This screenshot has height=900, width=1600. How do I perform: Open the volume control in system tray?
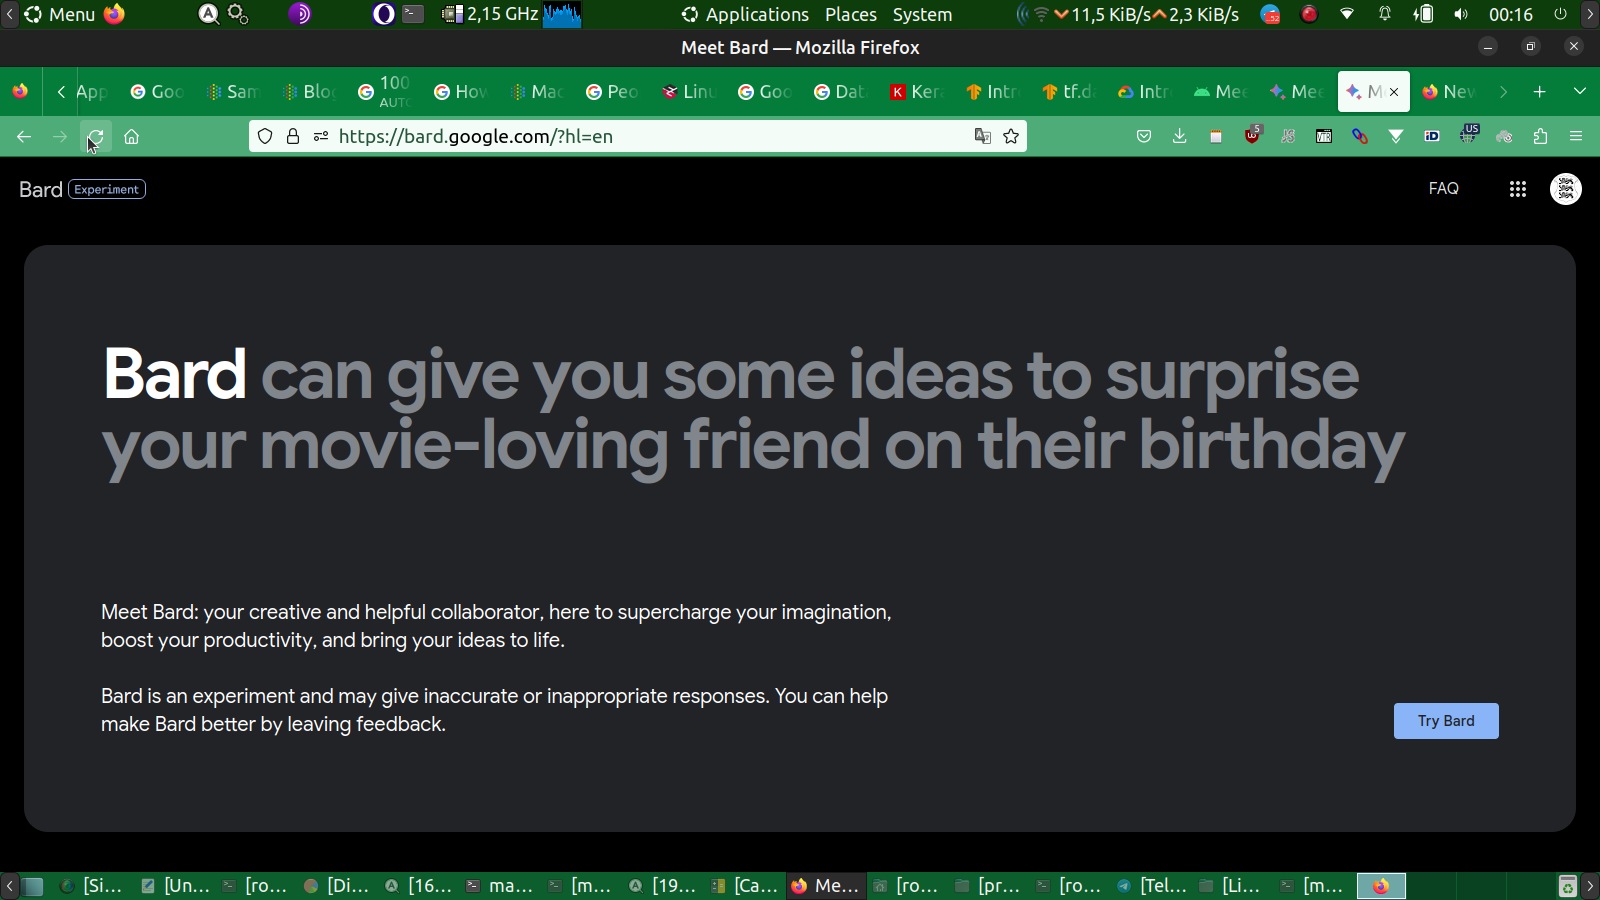(1461, 15)
